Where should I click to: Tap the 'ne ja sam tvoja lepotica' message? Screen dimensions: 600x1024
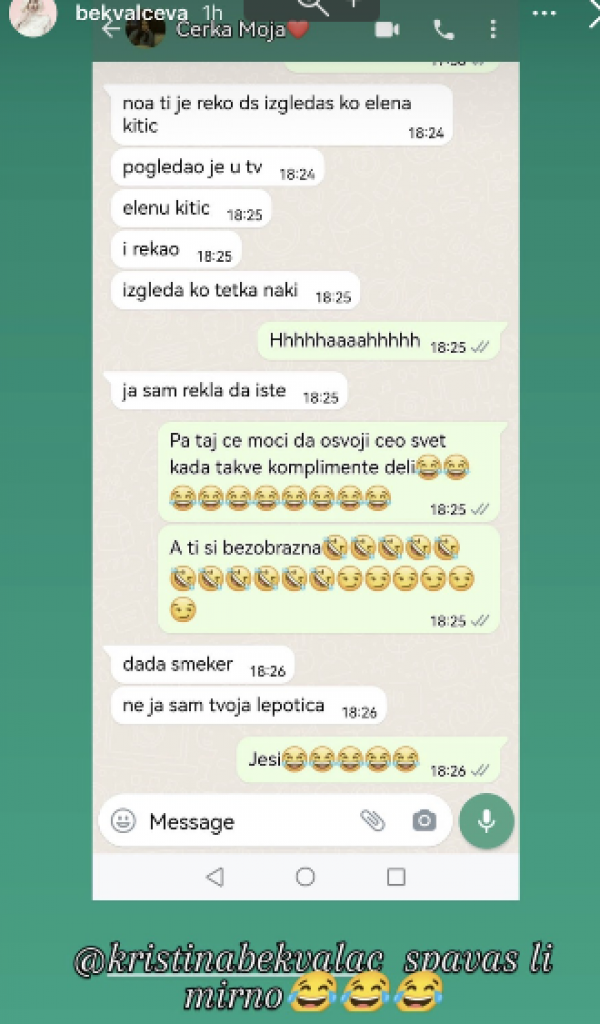[x=249, y=706]
